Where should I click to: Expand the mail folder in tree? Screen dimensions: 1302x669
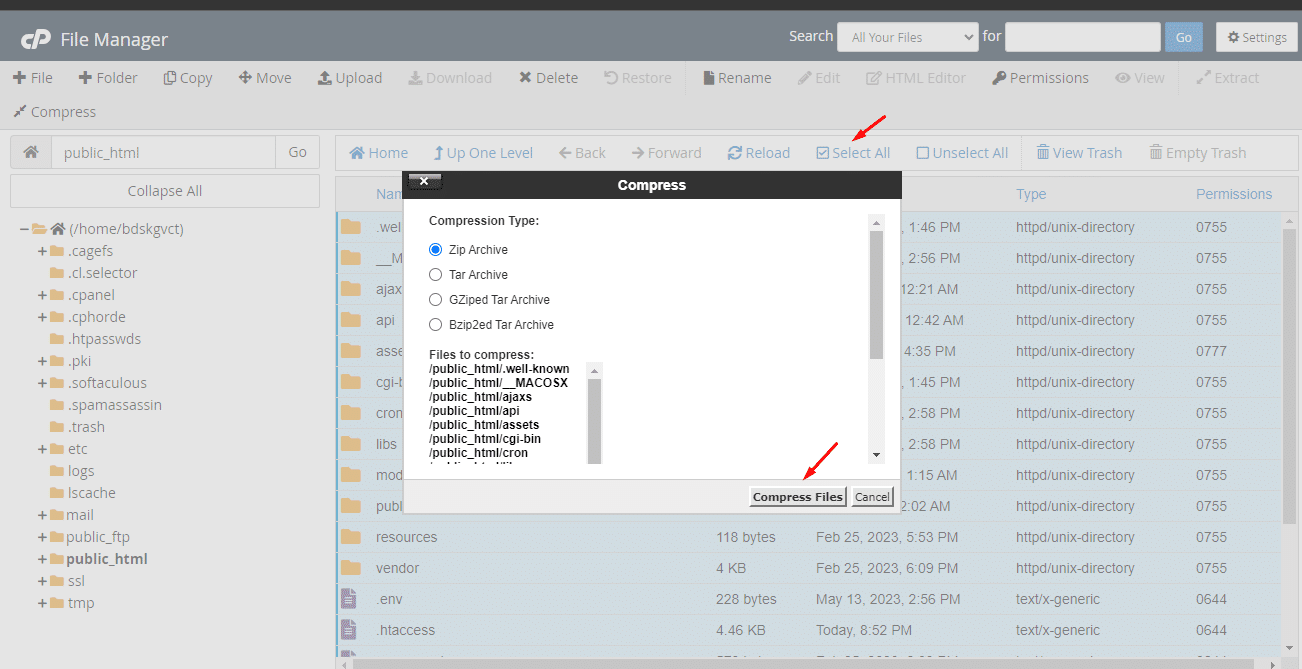pyautogui.click(x=43, y=516)
